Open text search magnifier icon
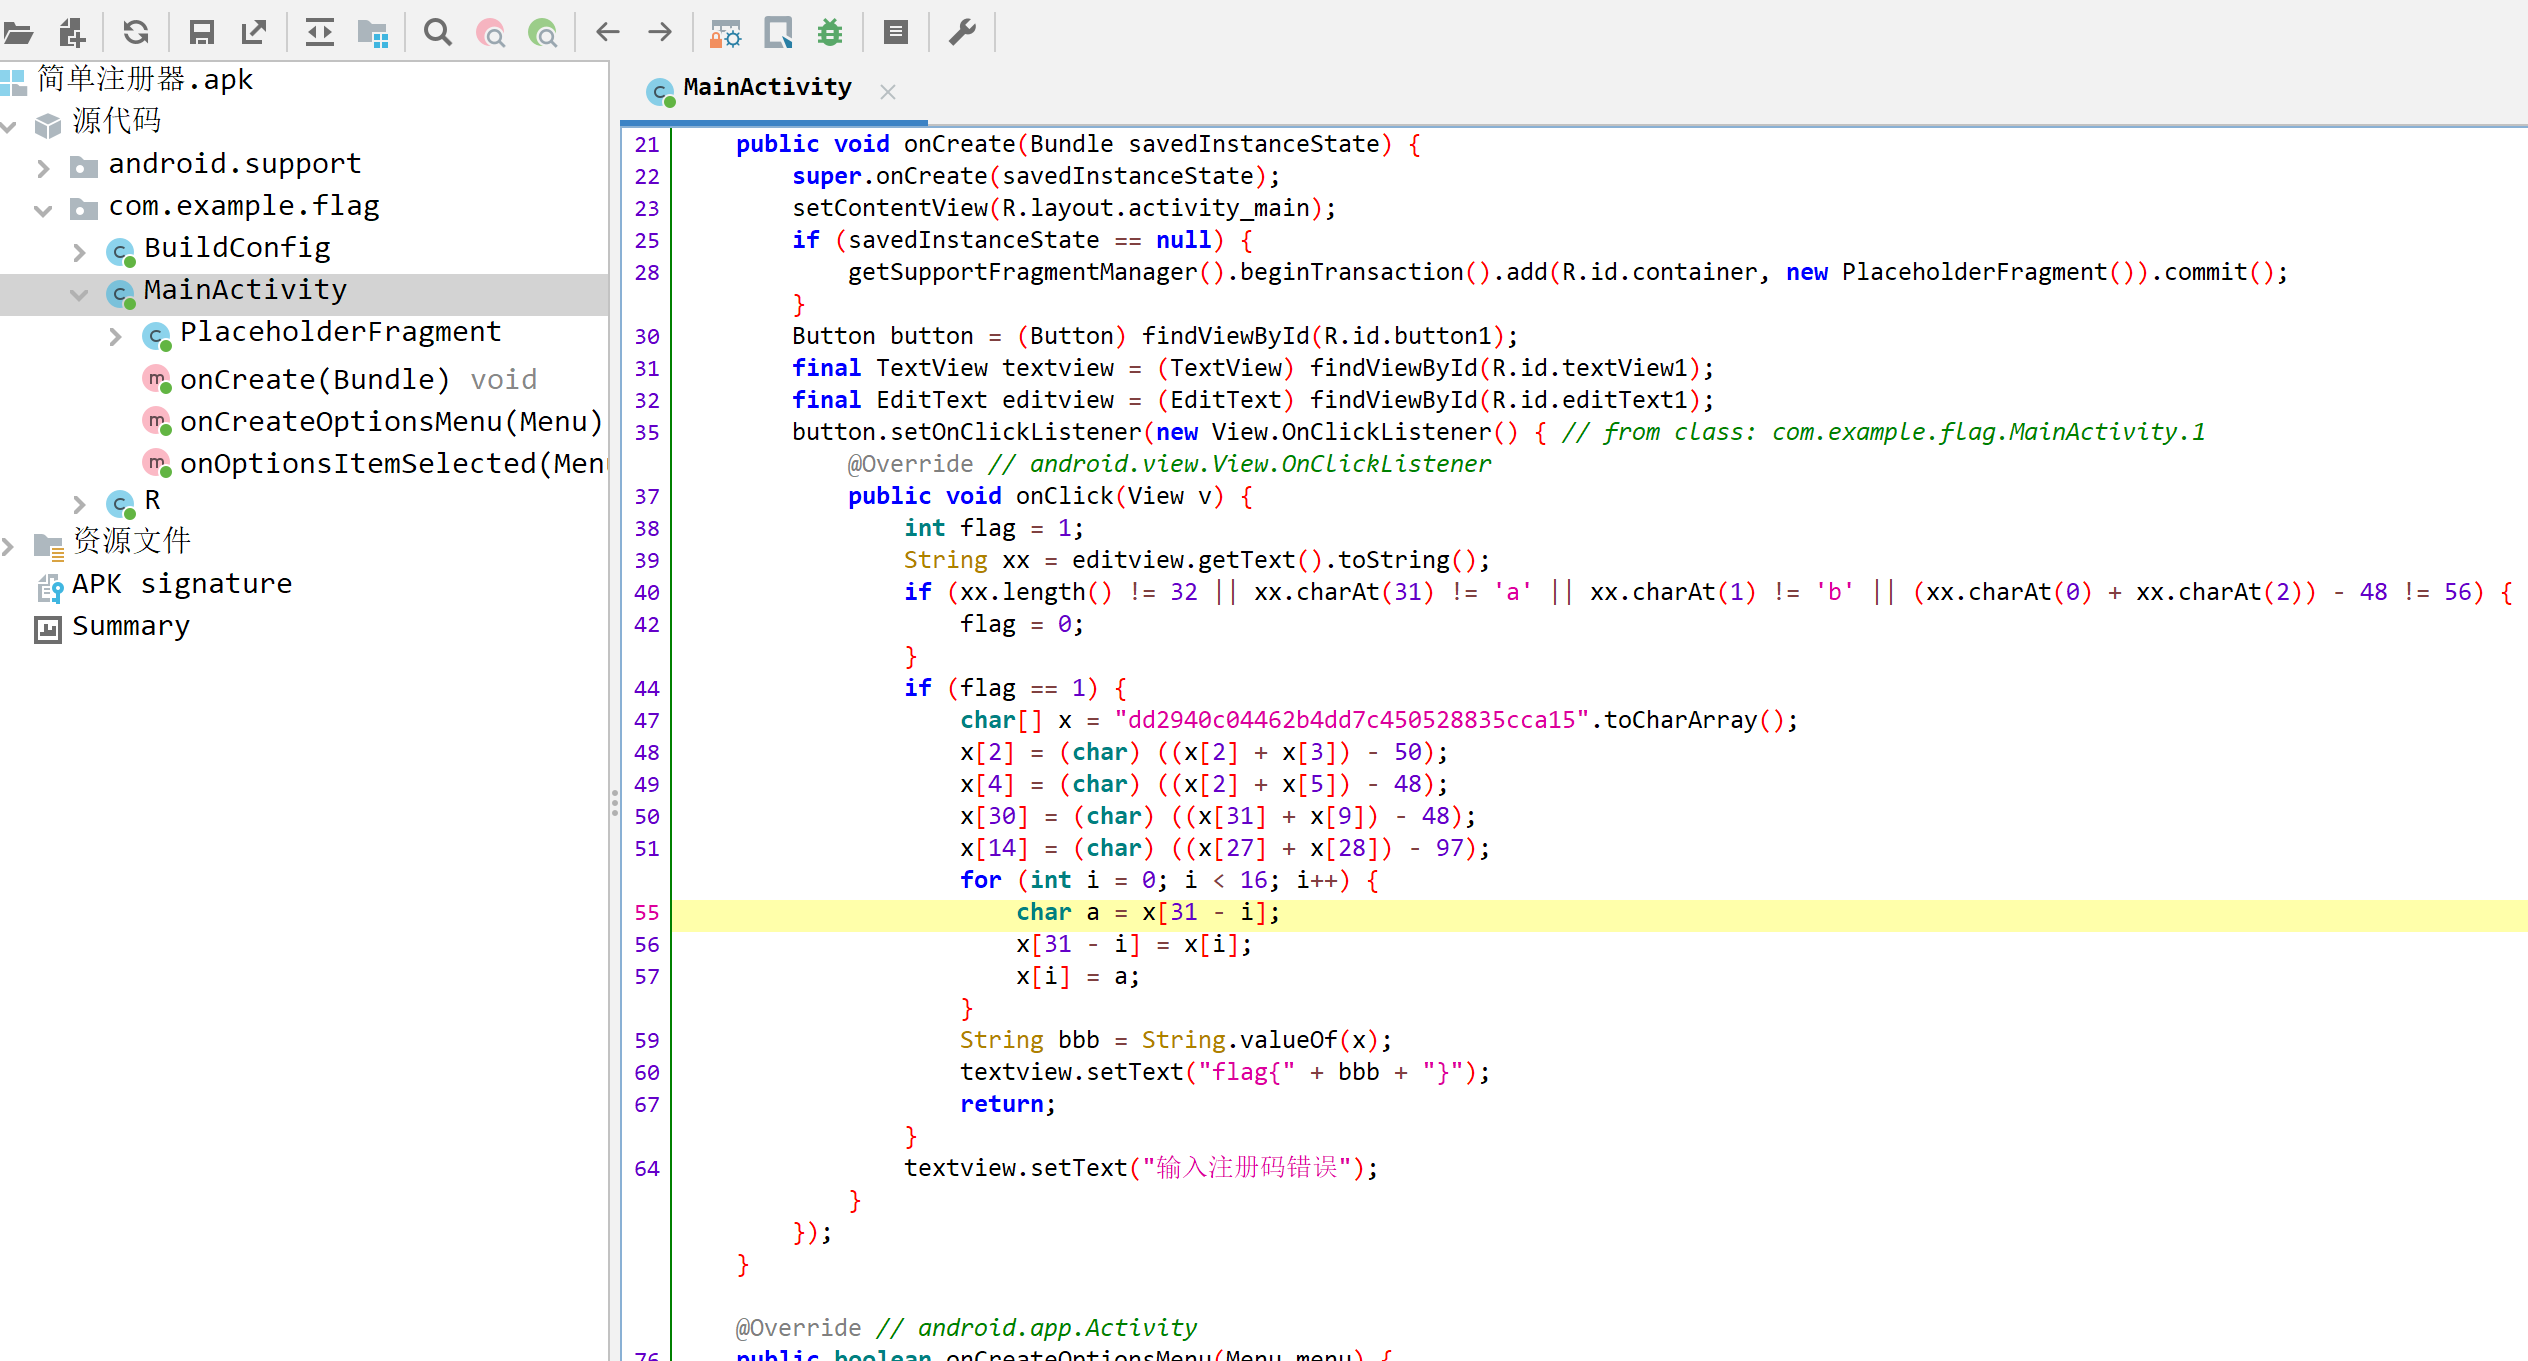The image size is (2528, 1361). pyautogui.click(x=437, y=33)
